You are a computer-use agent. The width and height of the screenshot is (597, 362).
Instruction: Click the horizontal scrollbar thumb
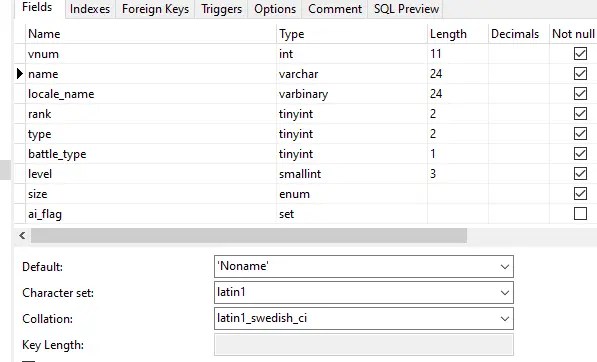pyautogui.click(x=249, y=236)
